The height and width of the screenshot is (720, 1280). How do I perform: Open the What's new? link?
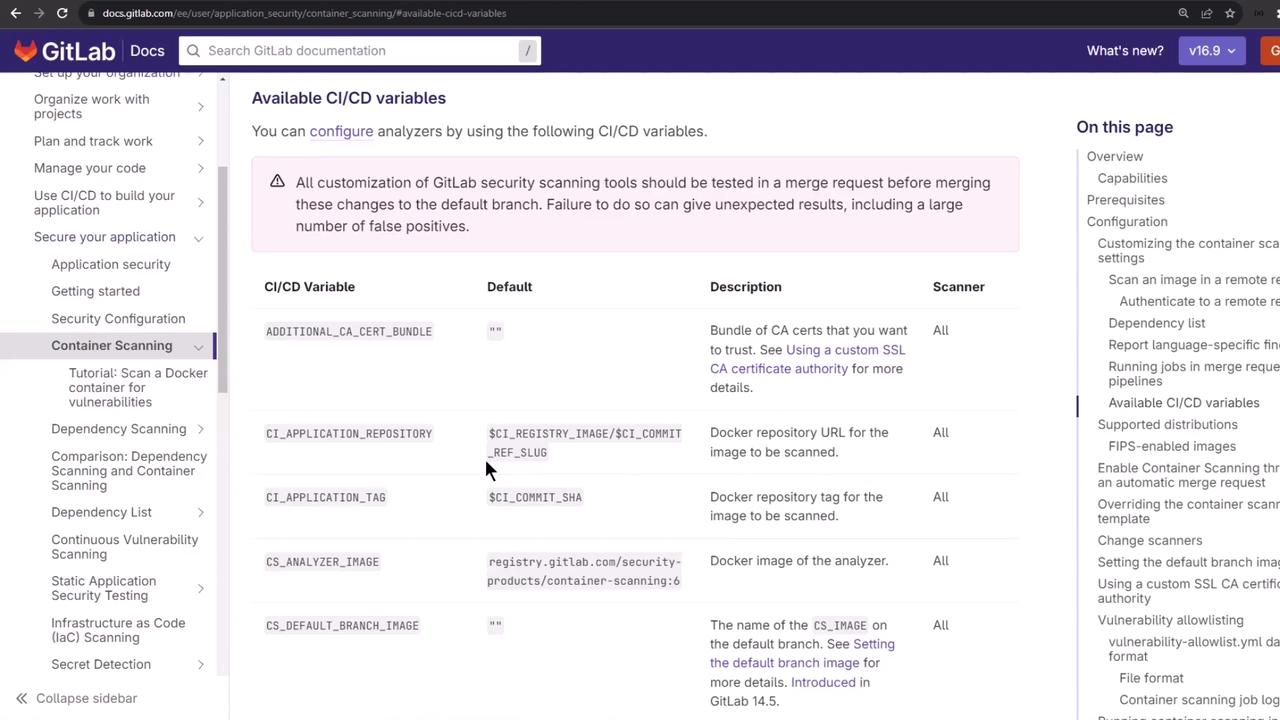coord(1125,51)
